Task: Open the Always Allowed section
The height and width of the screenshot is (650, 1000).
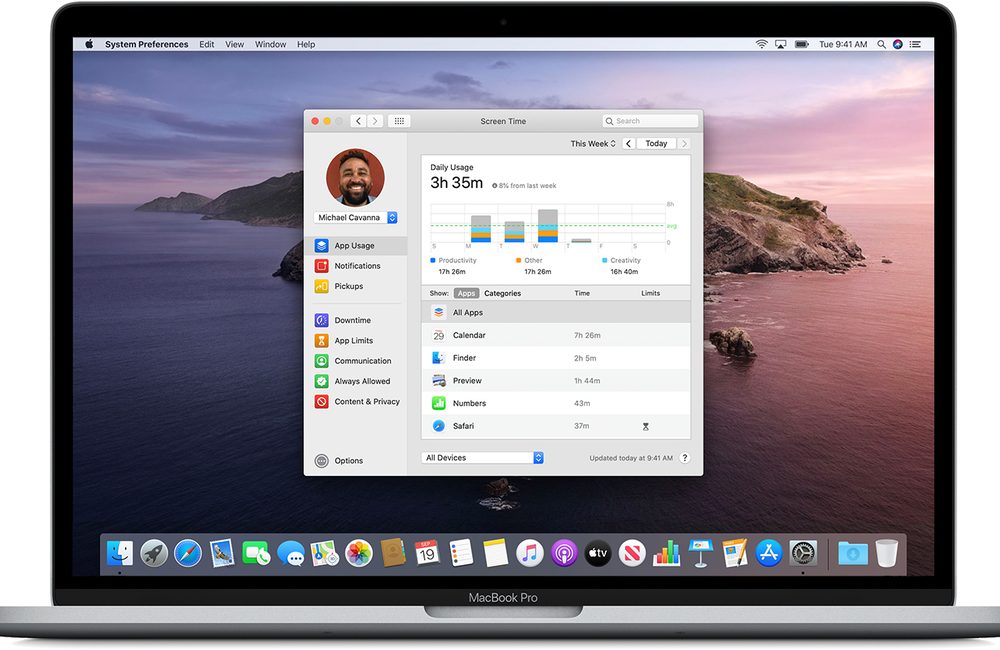Action: click(355, 381)
